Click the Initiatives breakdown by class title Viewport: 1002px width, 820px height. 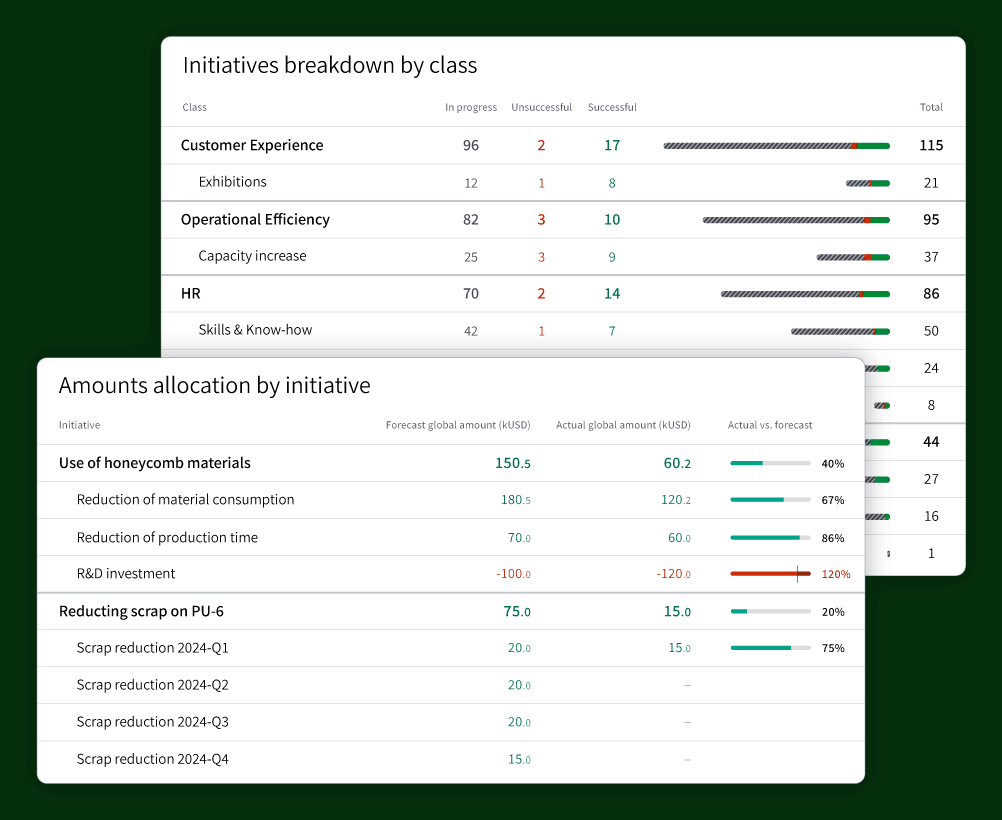point(330,65)
